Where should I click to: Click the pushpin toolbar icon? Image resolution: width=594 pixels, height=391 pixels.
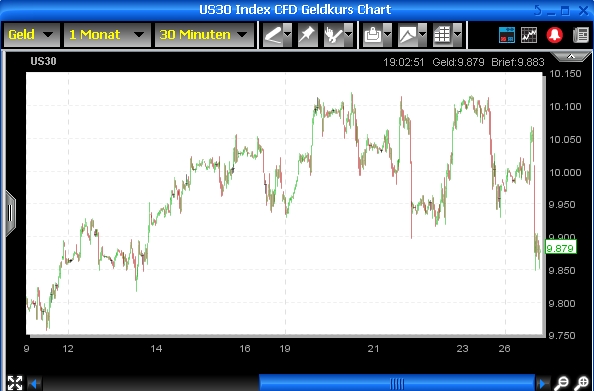pyautogui.click(x=307, y=35)
